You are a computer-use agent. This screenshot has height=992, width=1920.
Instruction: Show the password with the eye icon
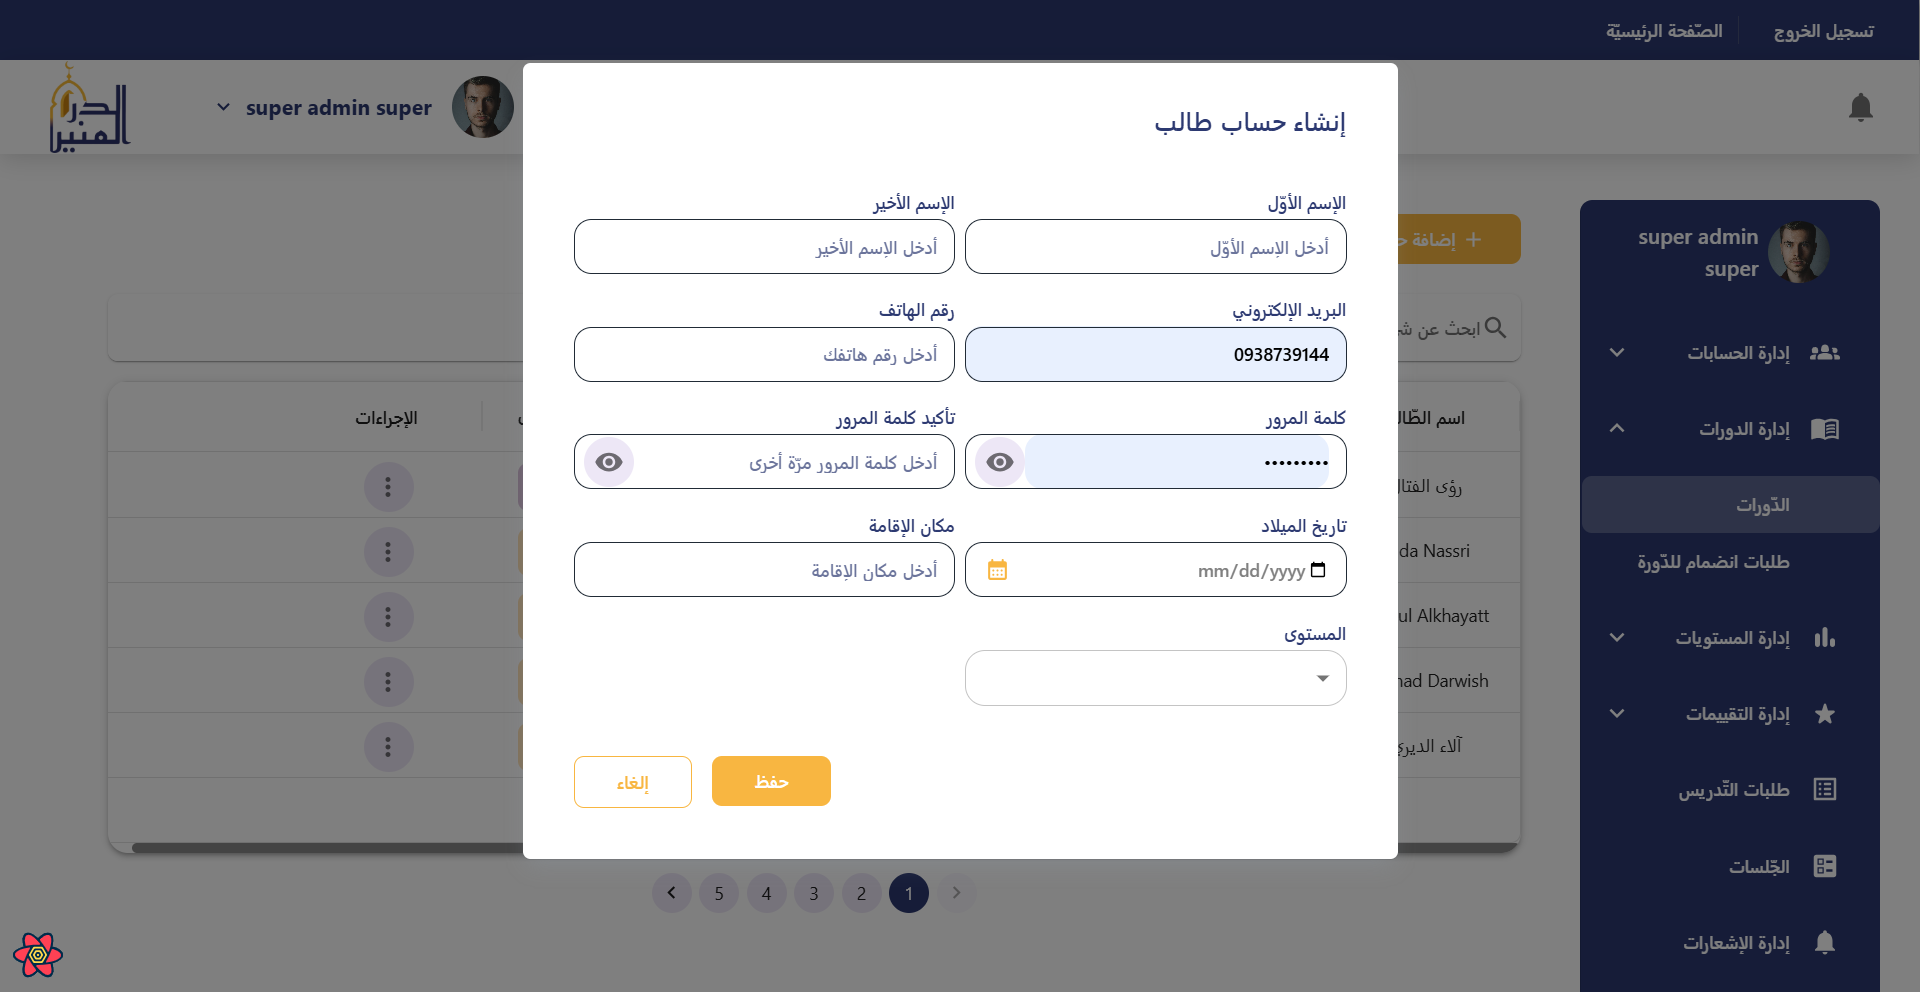click(1000, 462)
